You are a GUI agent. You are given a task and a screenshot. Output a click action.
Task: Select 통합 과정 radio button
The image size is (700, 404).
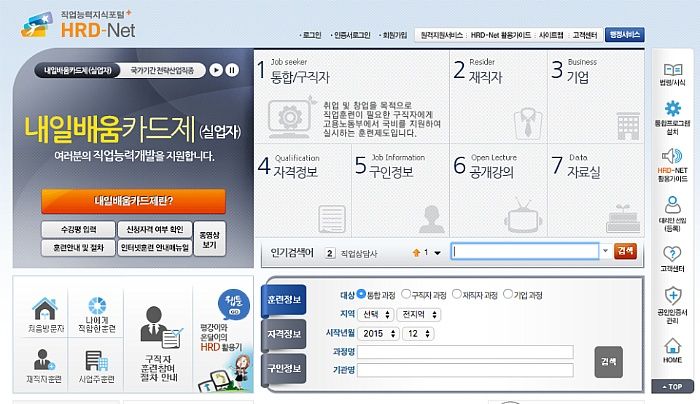point(361,294)
